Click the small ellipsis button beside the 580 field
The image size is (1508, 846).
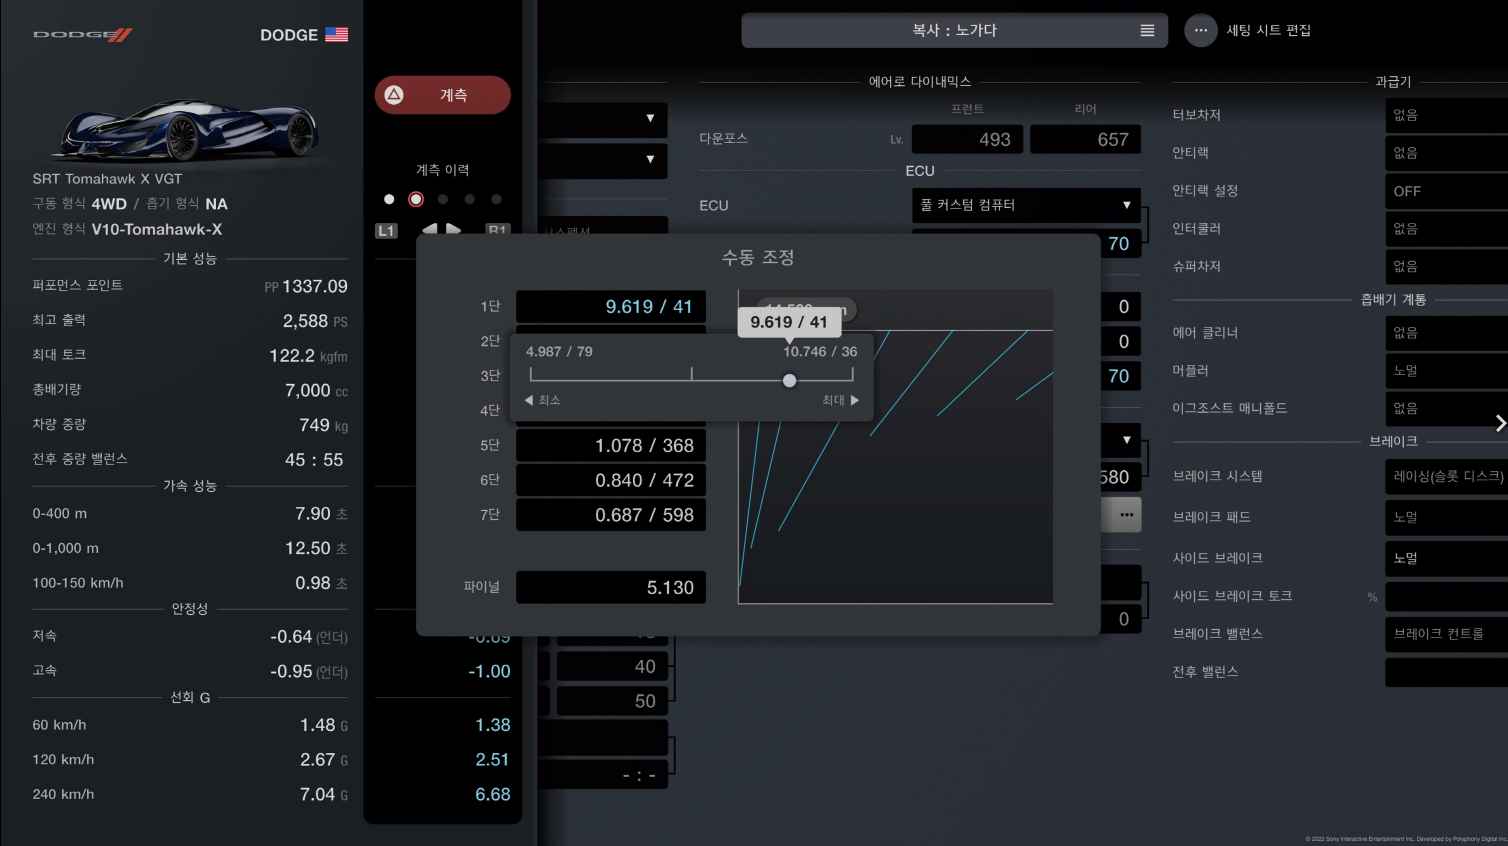[x=1126, y=515]
